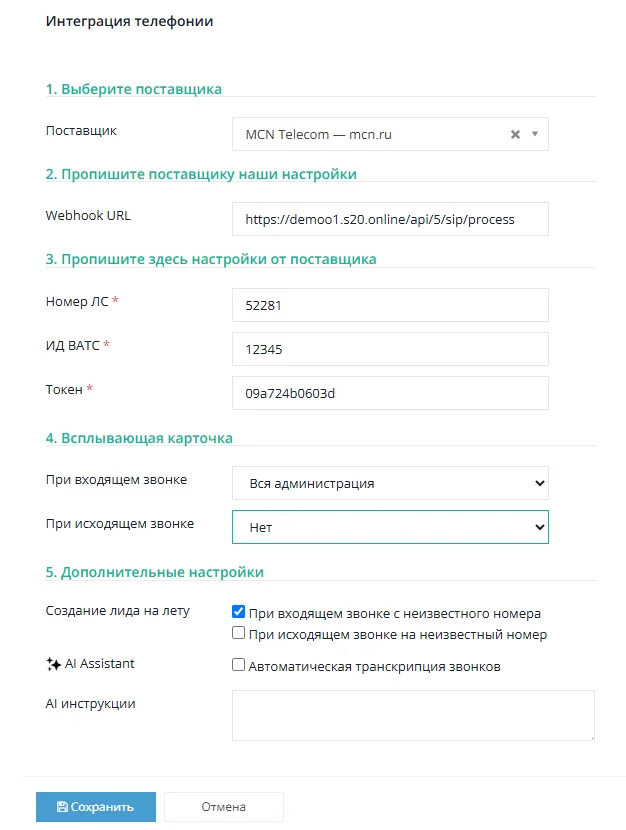Click the 'Дополнительные настройки' section heading

(155, 572)
